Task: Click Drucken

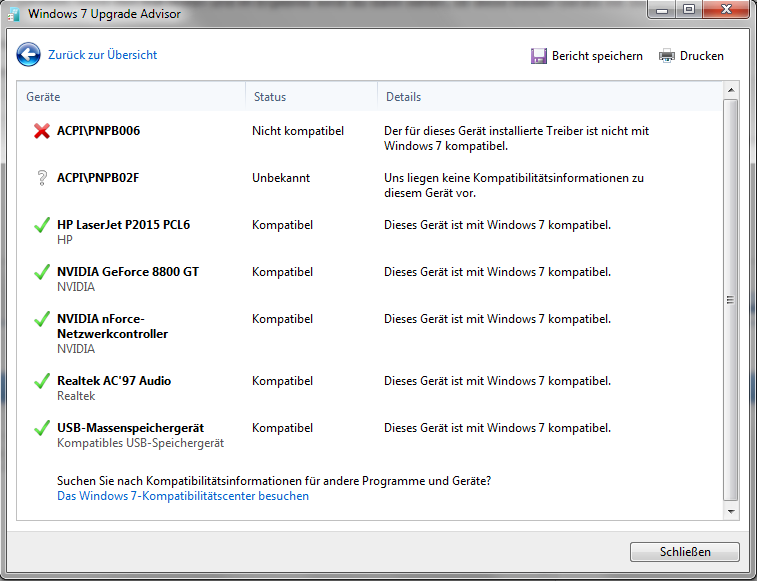Action: pyautogui.click(x=701, y=56)
